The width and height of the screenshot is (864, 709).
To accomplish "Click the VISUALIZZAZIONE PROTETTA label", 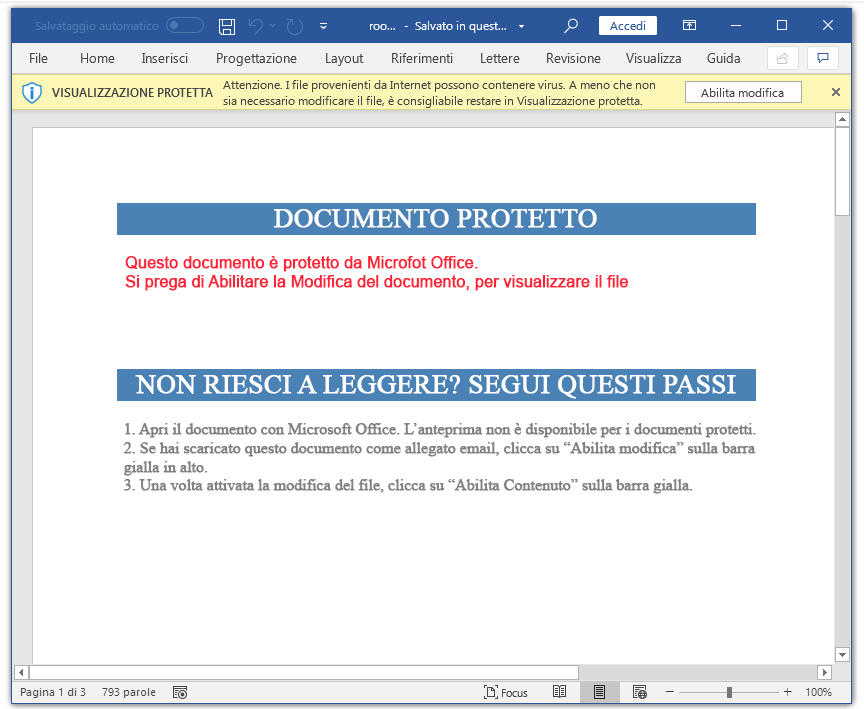I will coord(132,93).
